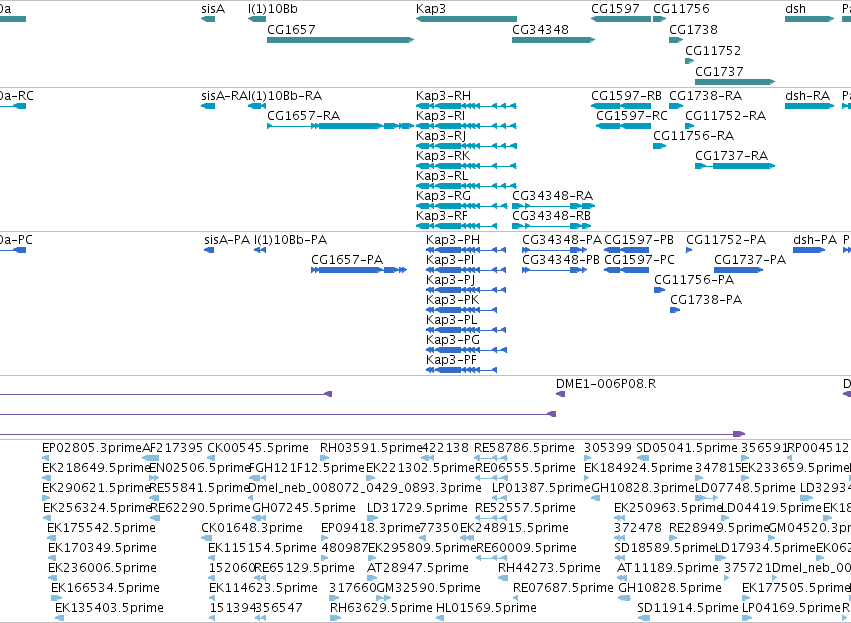Click the Kap3-RG transcript label

443,195
